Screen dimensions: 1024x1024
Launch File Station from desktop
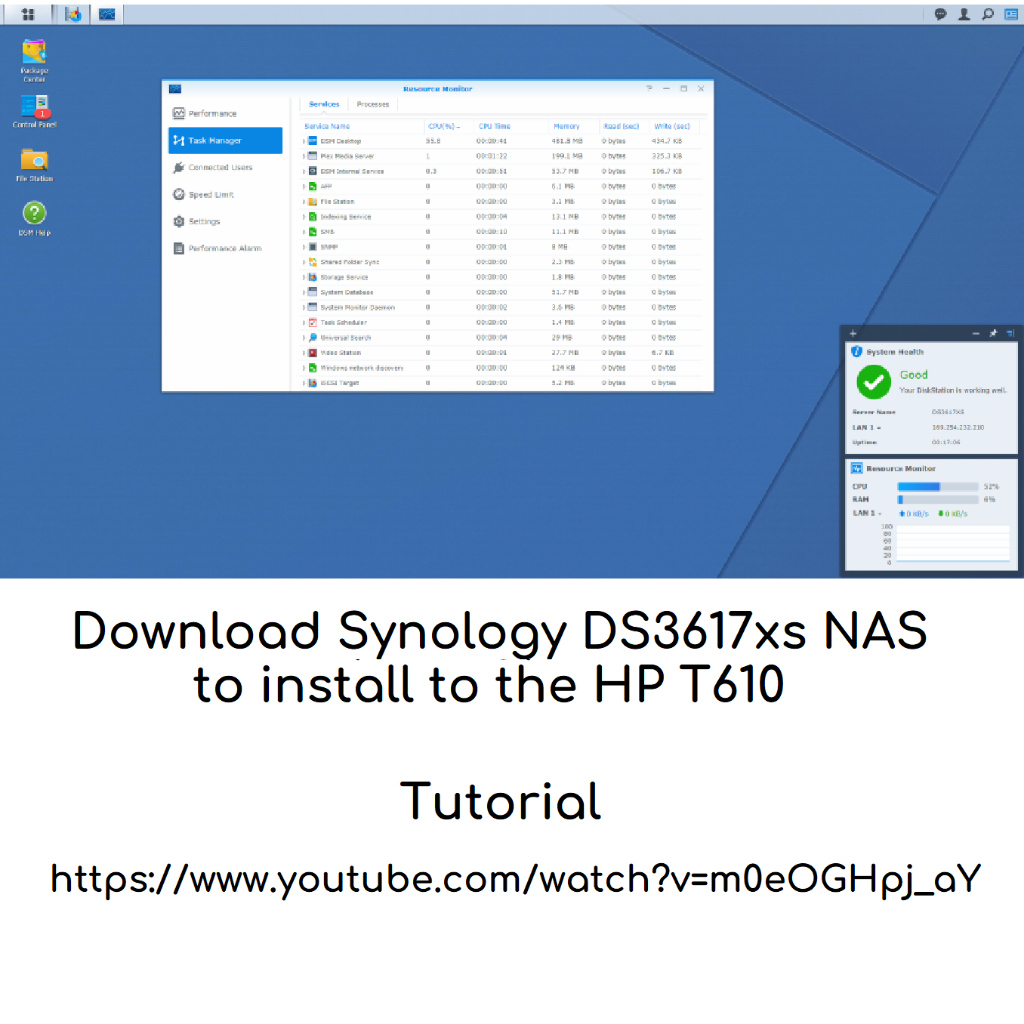coord(34,162)
